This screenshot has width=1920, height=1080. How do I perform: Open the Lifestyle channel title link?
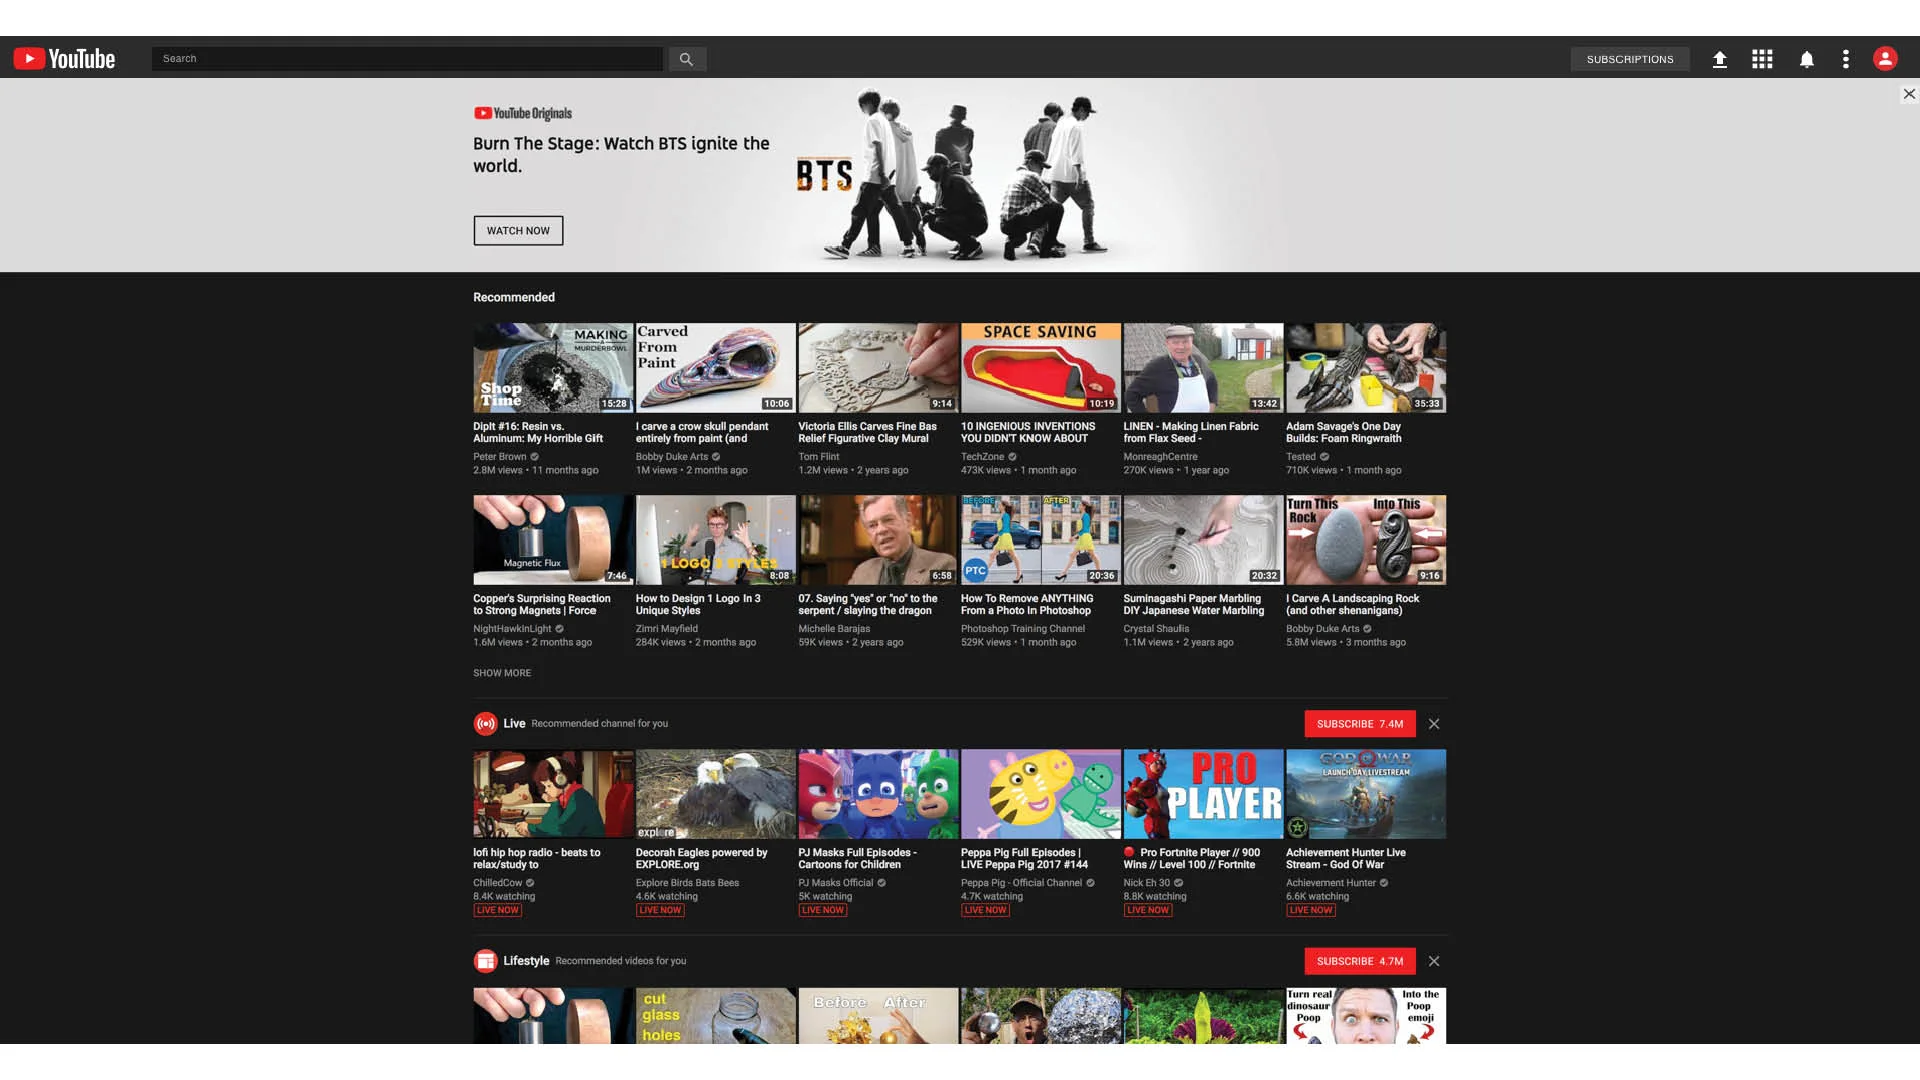pos(526,961)
